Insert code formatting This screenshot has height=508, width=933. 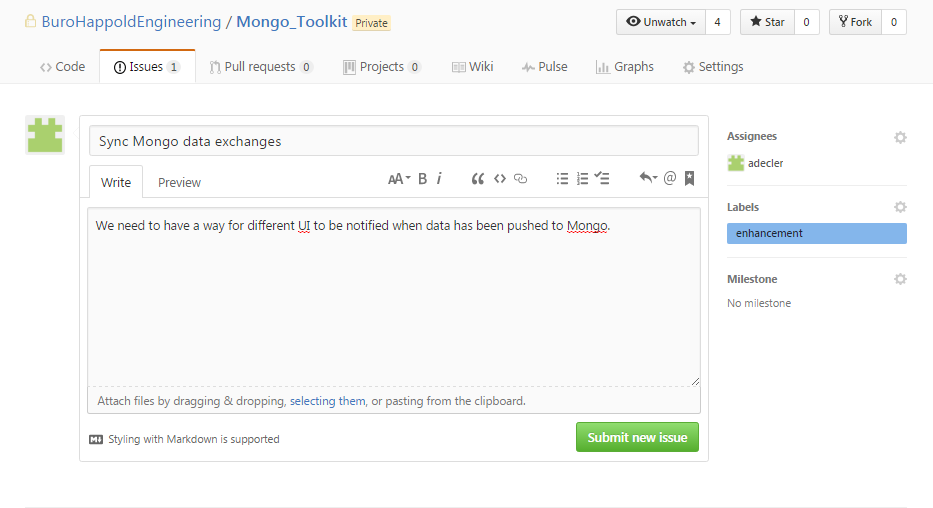pyautogui.click(x=500, y=178)
